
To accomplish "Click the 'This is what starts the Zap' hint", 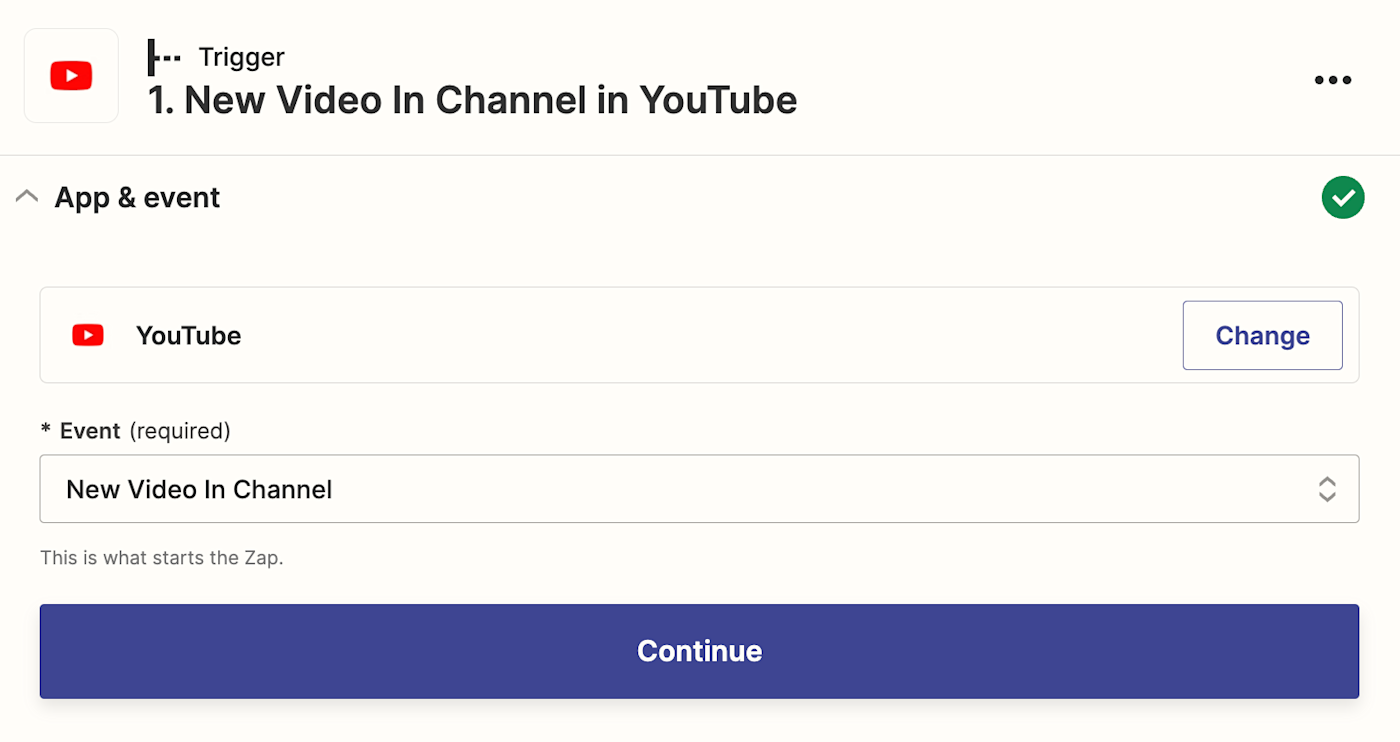I will tap(162, 558).
